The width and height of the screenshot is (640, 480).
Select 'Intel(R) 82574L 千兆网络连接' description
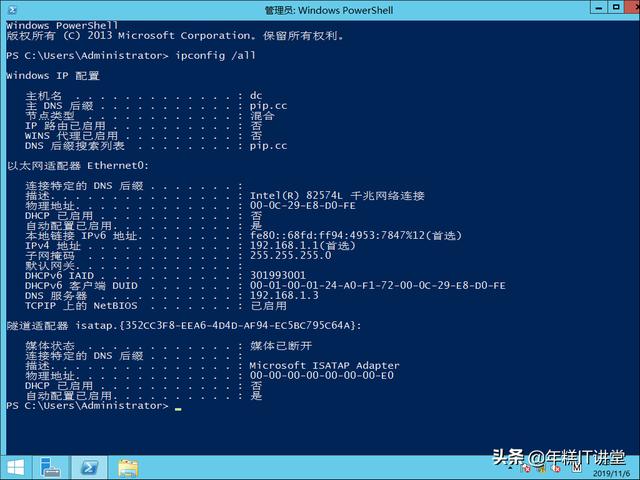(x=337, y=196)
